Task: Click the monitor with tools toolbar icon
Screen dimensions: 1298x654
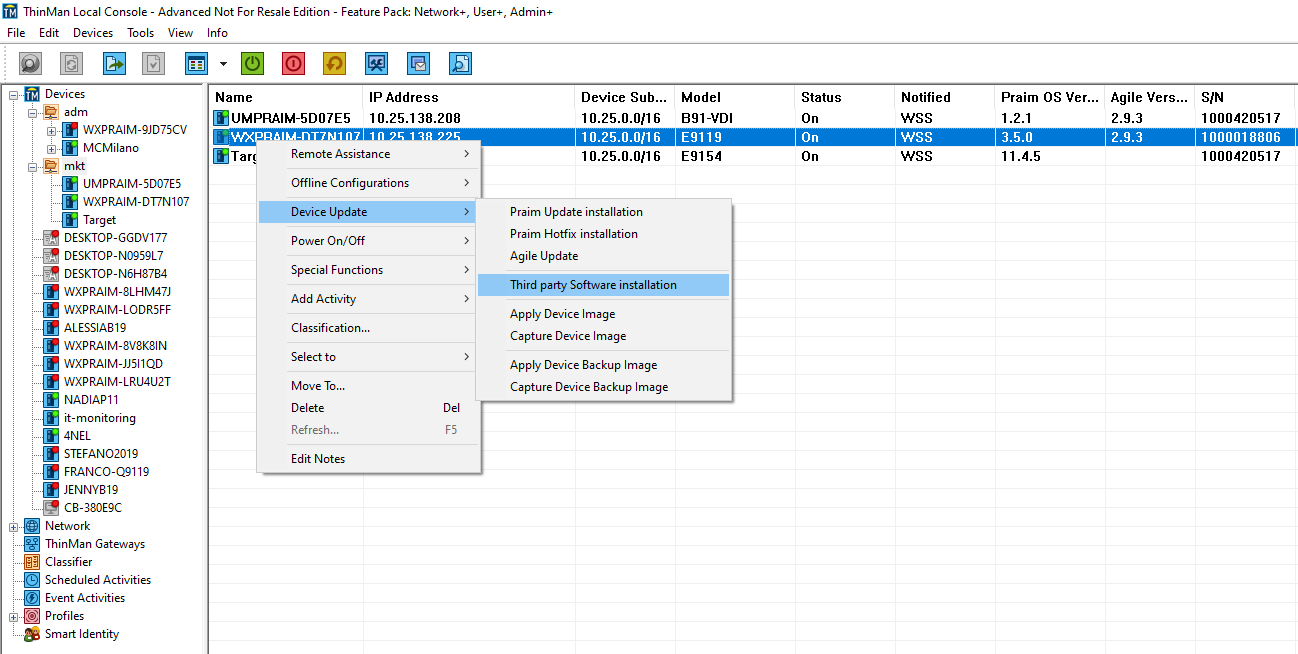Action: coord(376,64)
